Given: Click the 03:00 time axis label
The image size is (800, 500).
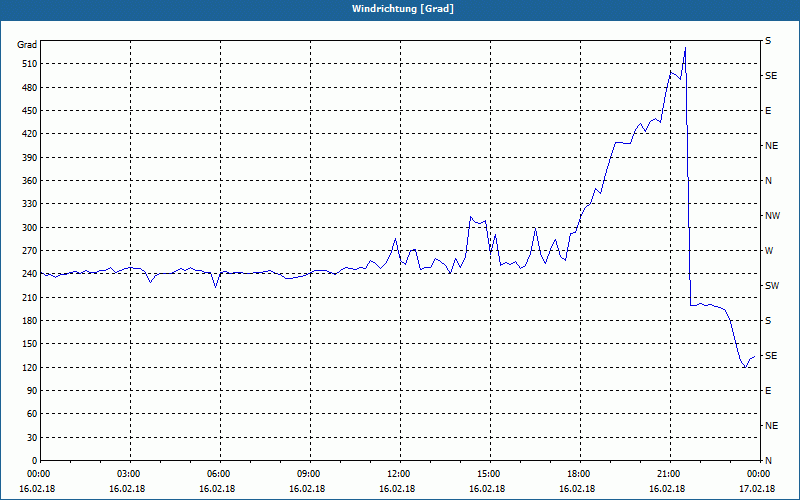Looking at the screenshot, I should coord(131,474).
